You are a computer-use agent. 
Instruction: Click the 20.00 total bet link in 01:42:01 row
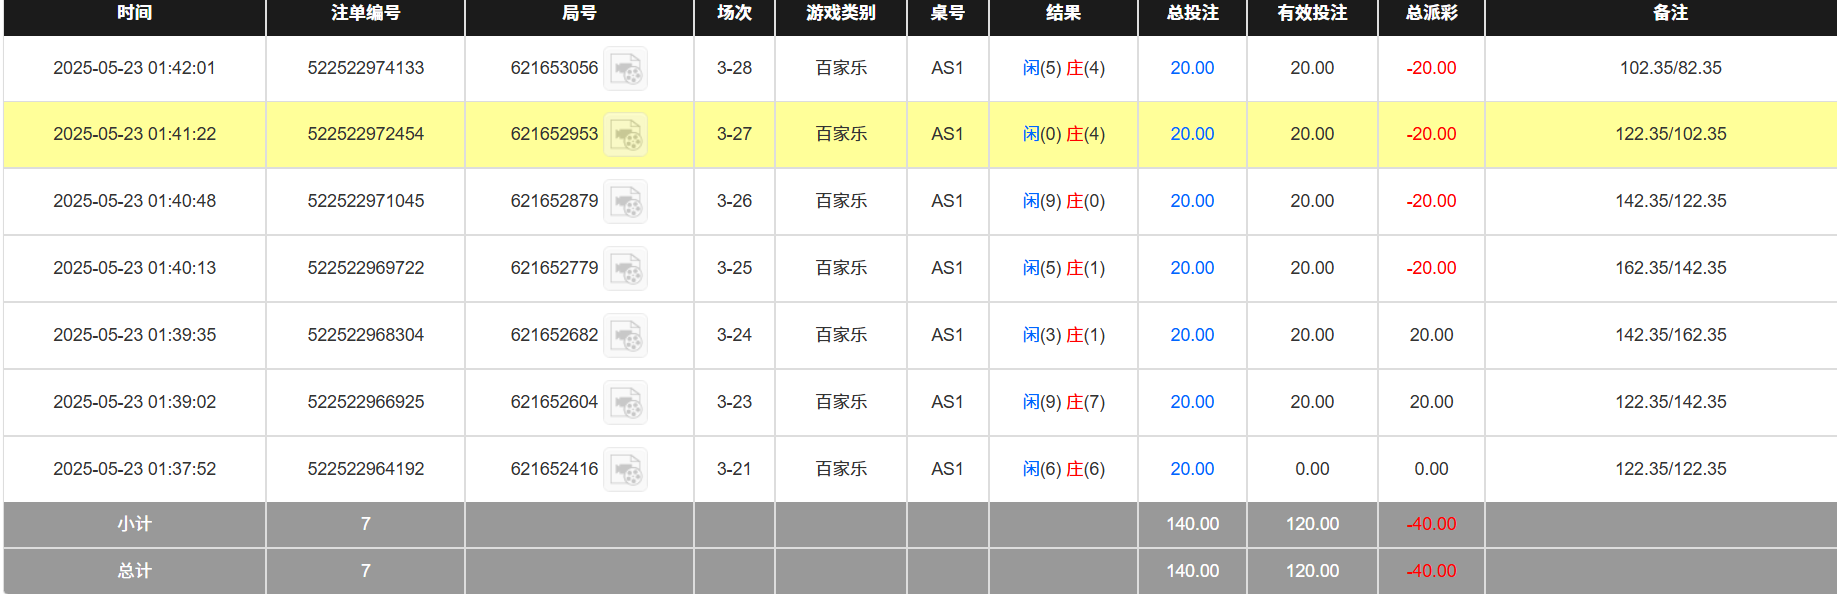[x=1192, y=68]
